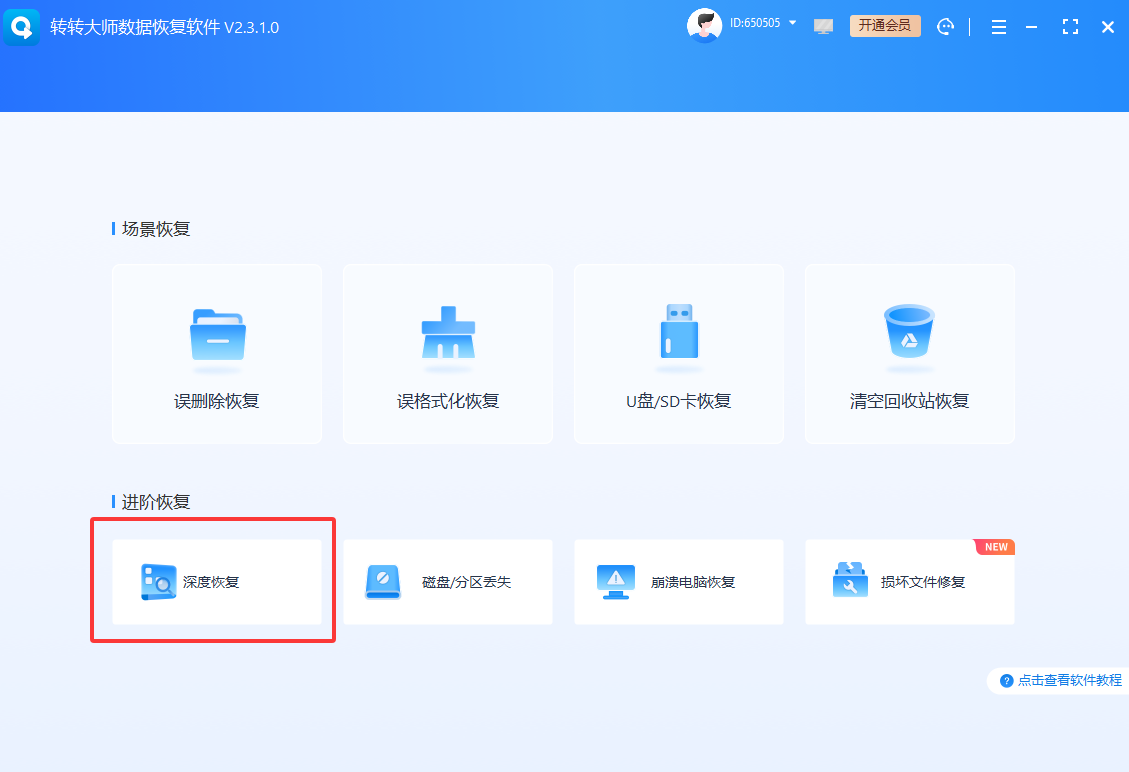
Task: Choose the 误格式化恢复 label
Action: click(x=448, y=401)
